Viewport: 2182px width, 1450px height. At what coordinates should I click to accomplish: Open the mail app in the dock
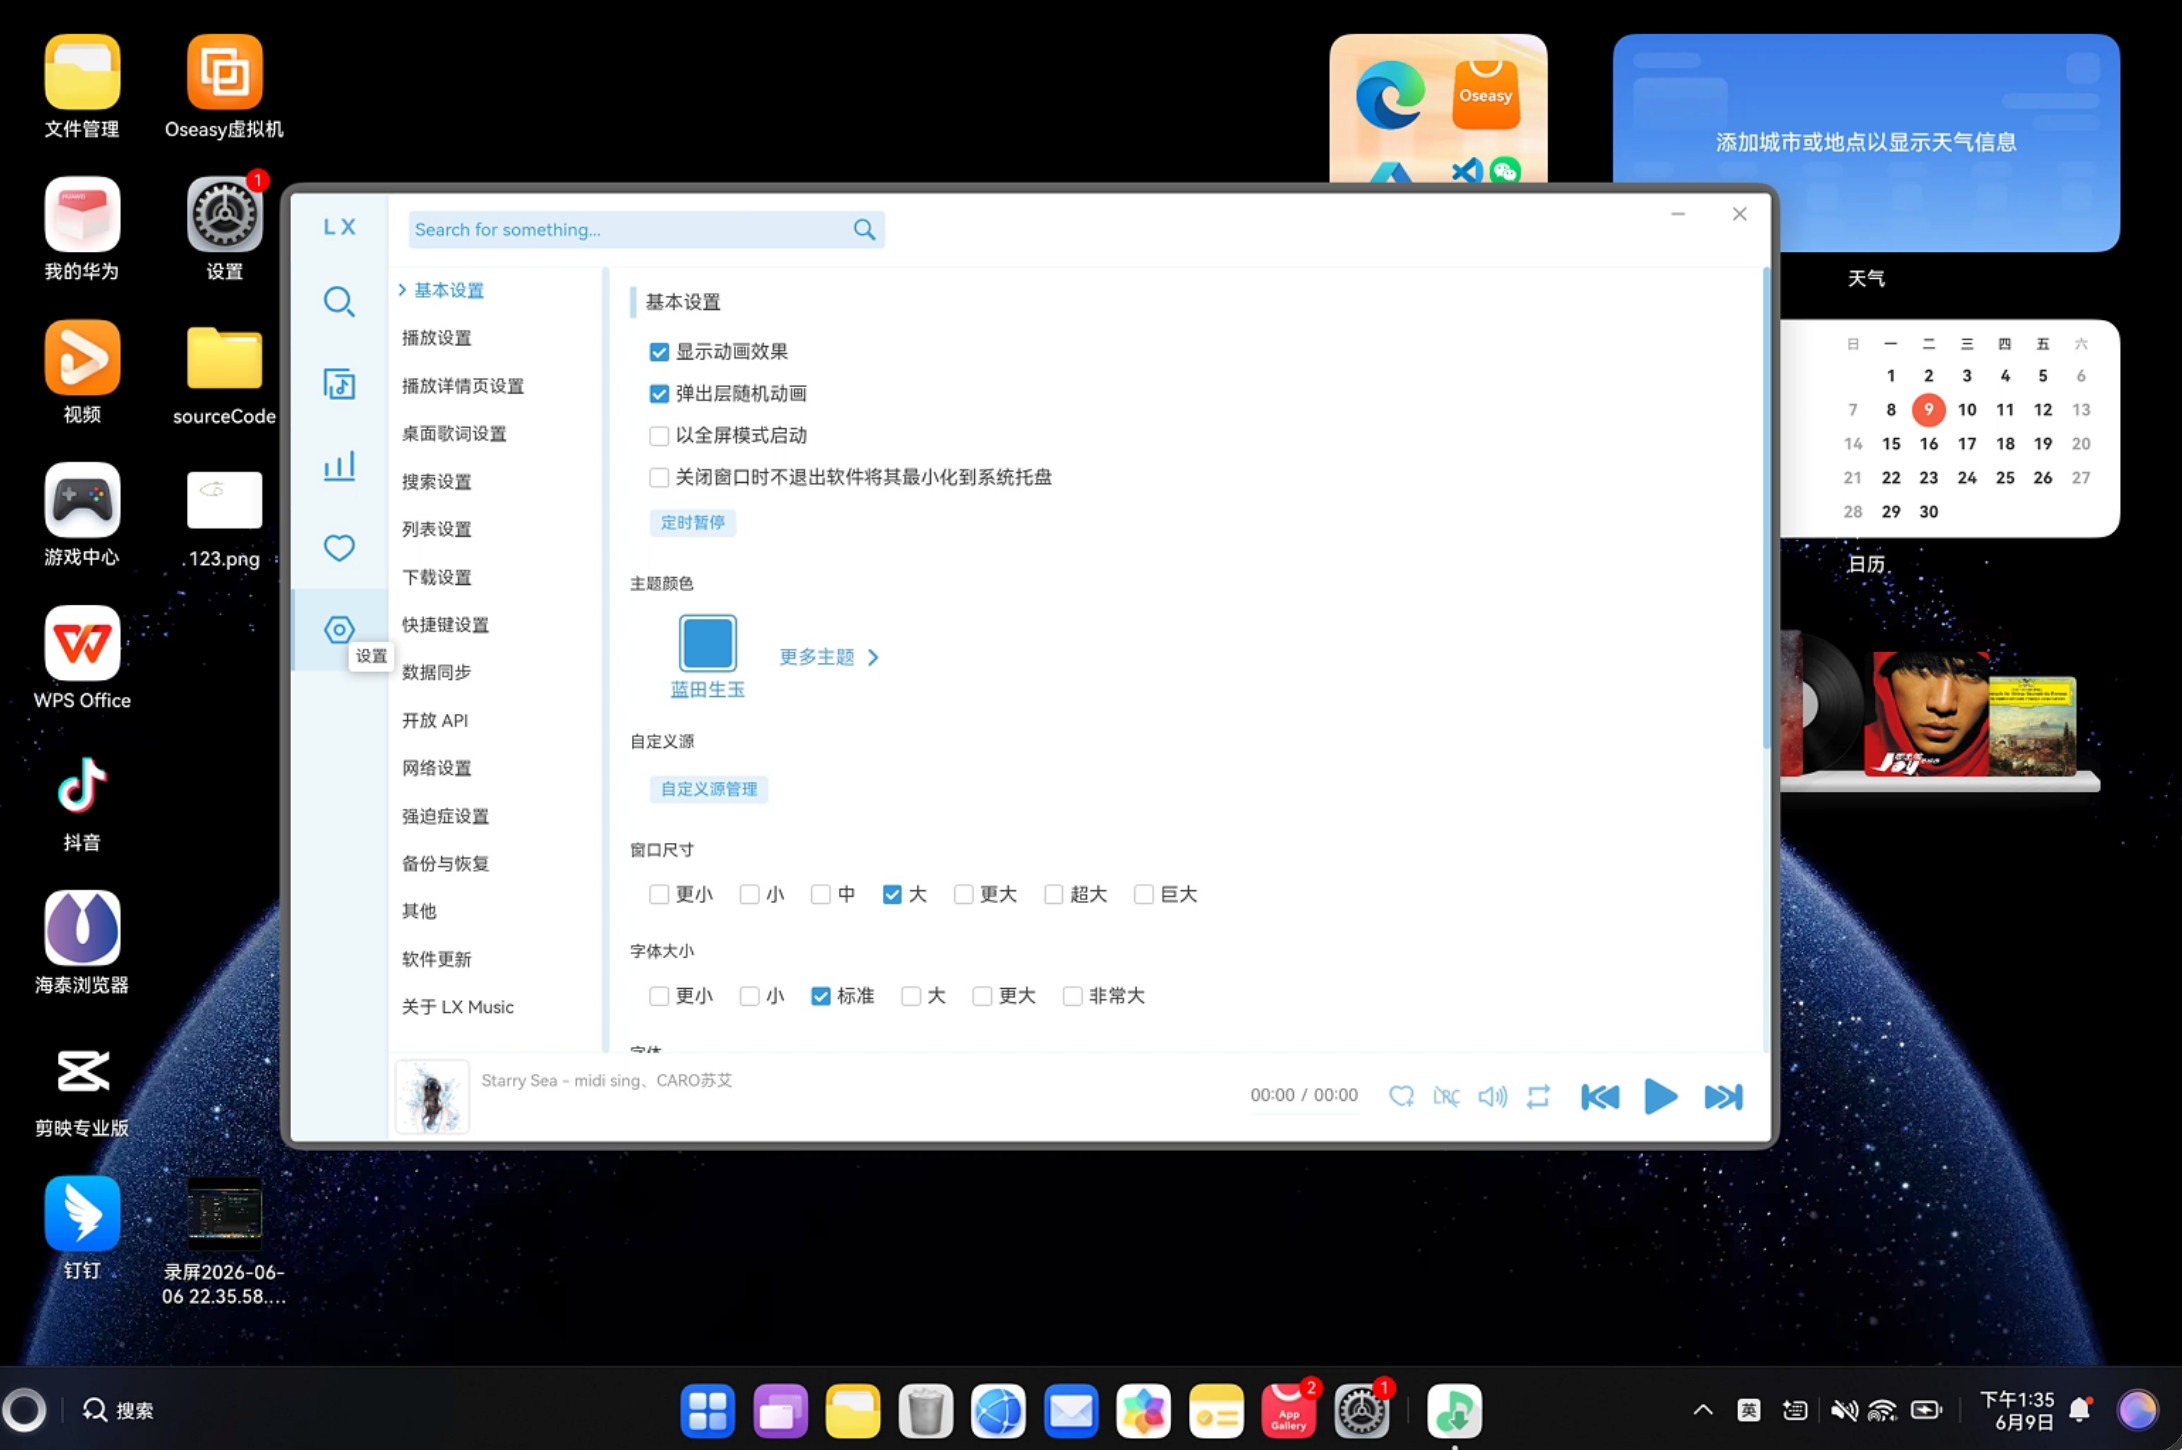point(1070,1411)
